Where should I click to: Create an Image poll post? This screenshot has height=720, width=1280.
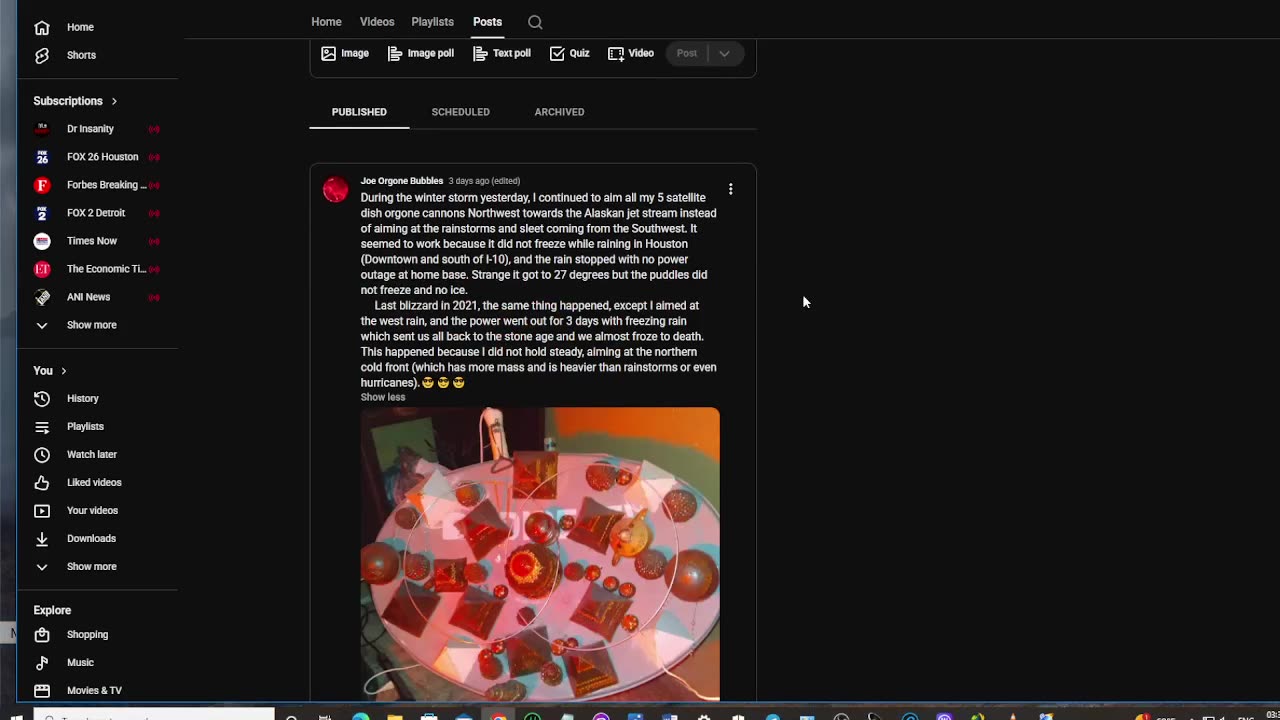pos(421,53)
